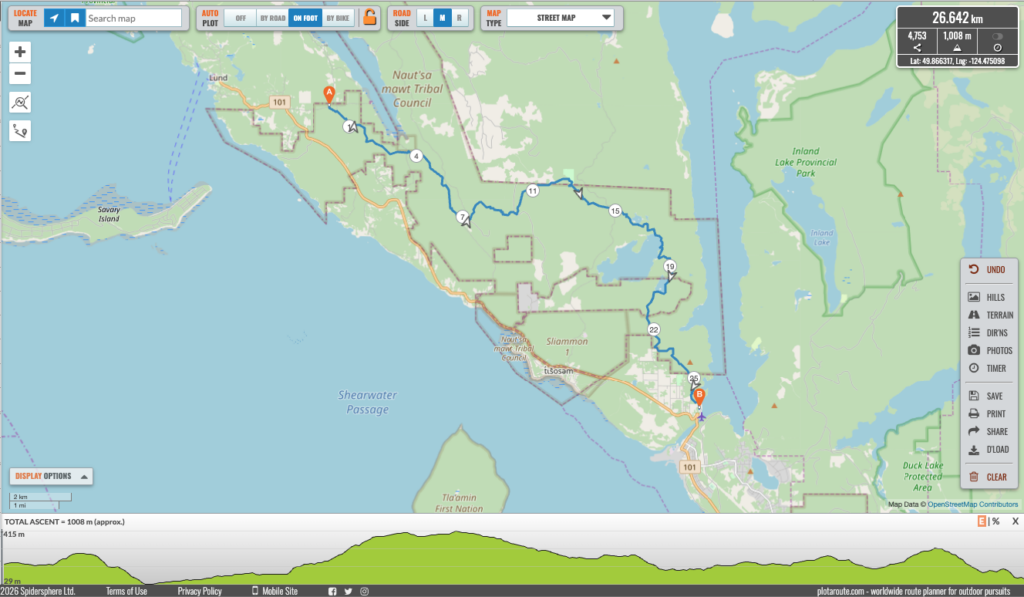Download route via D'LOAD
This screenshot has height=597, width=1024.
(x=988, y=449)
